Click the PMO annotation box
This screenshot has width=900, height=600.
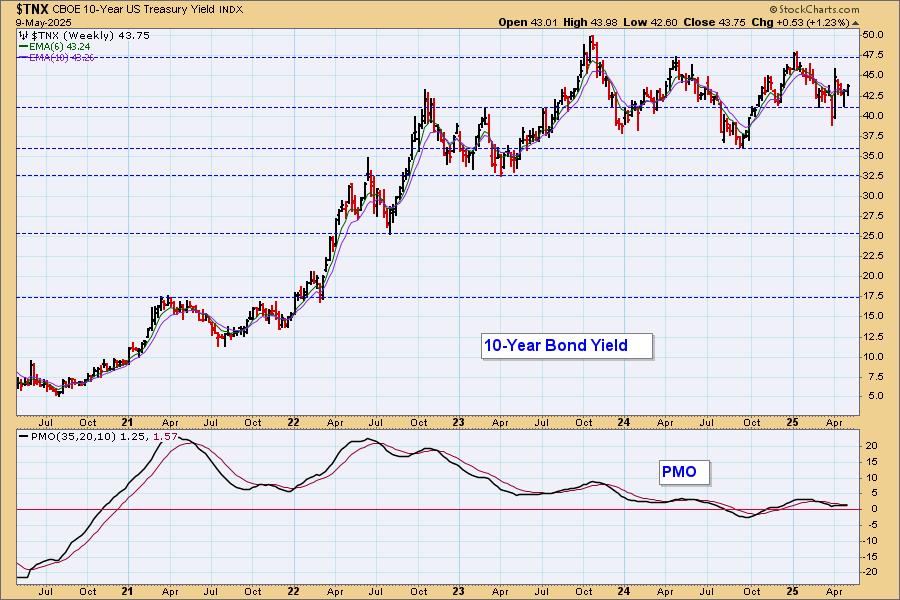684,472
